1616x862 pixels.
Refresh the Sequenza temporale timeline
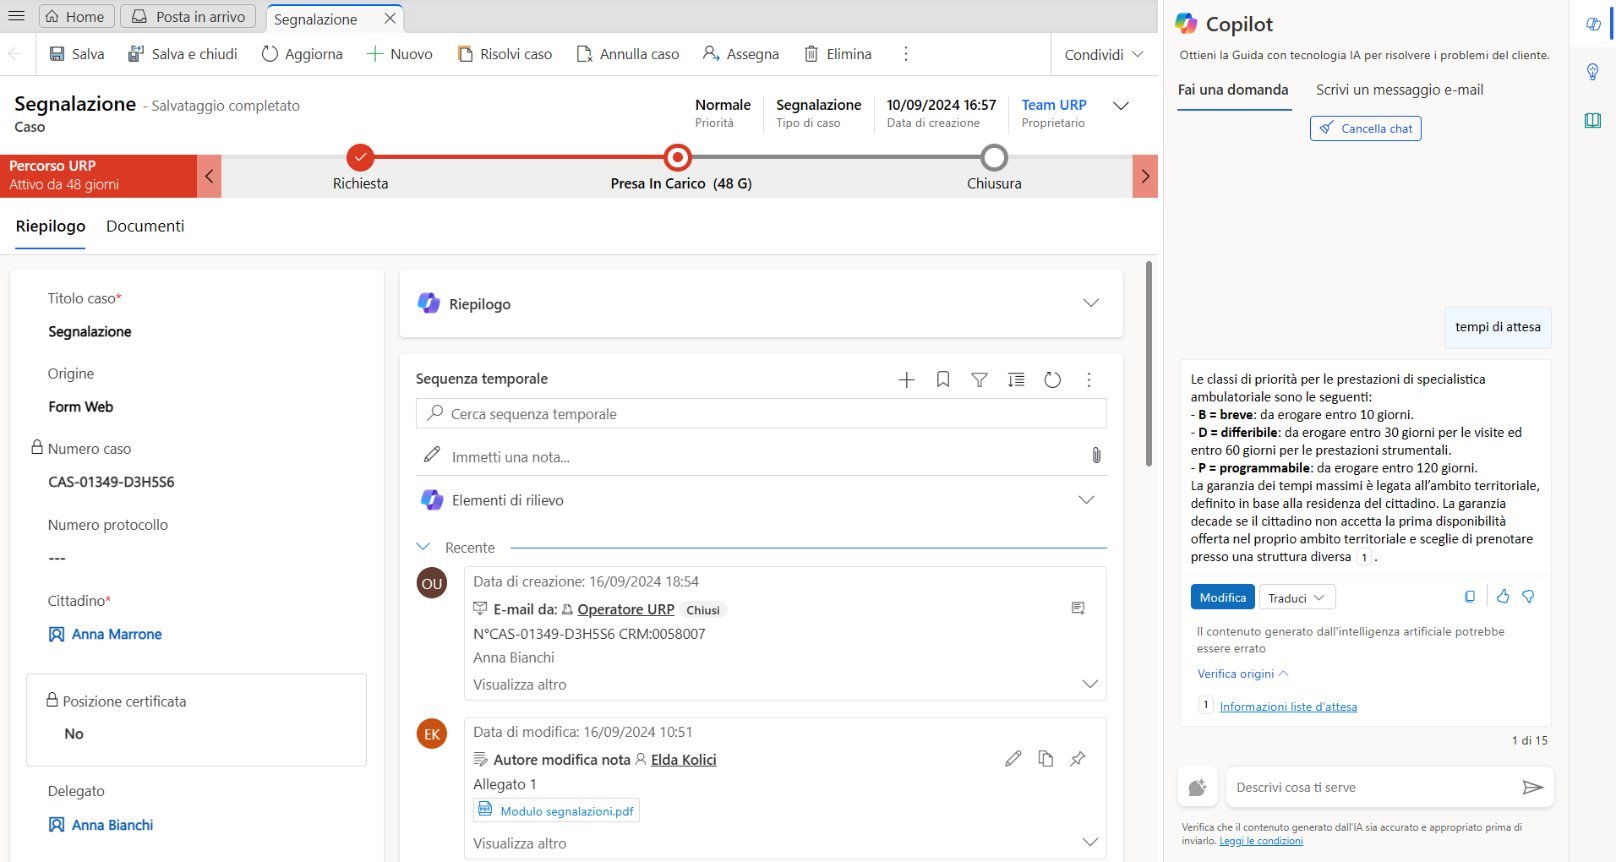coord(1052,380)
